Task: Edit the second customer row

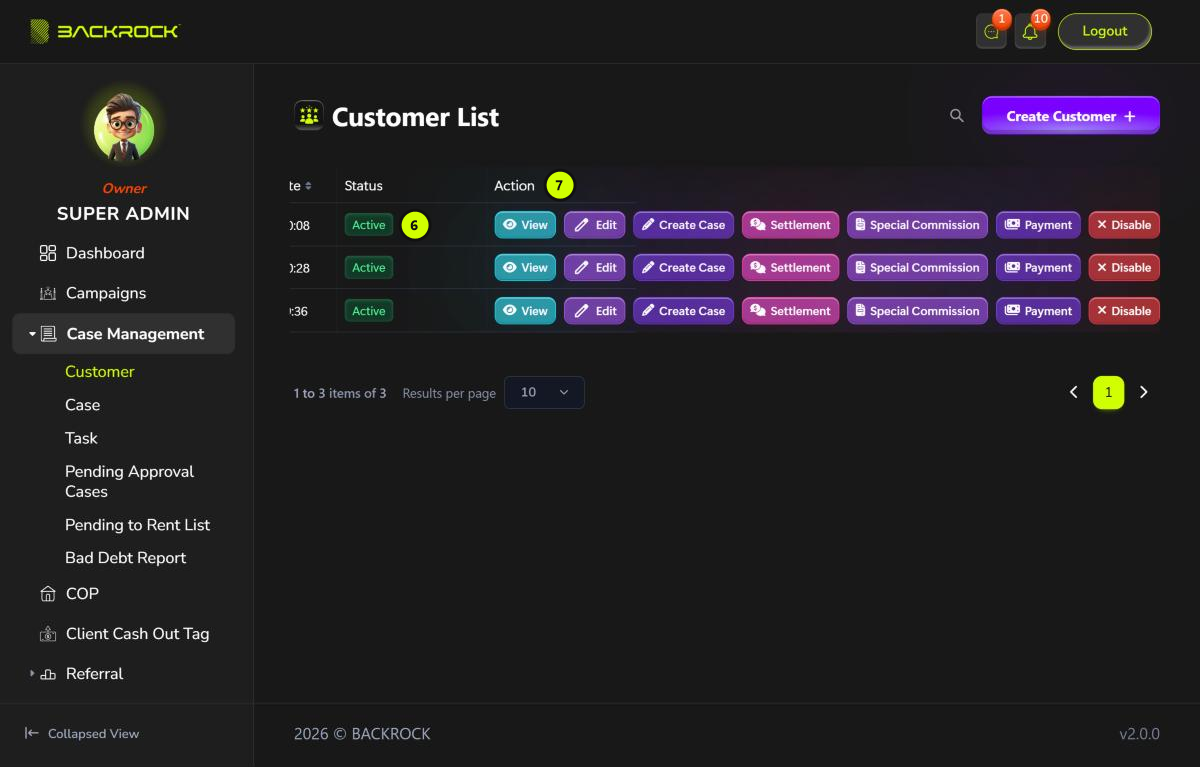Action: [595, 268]
